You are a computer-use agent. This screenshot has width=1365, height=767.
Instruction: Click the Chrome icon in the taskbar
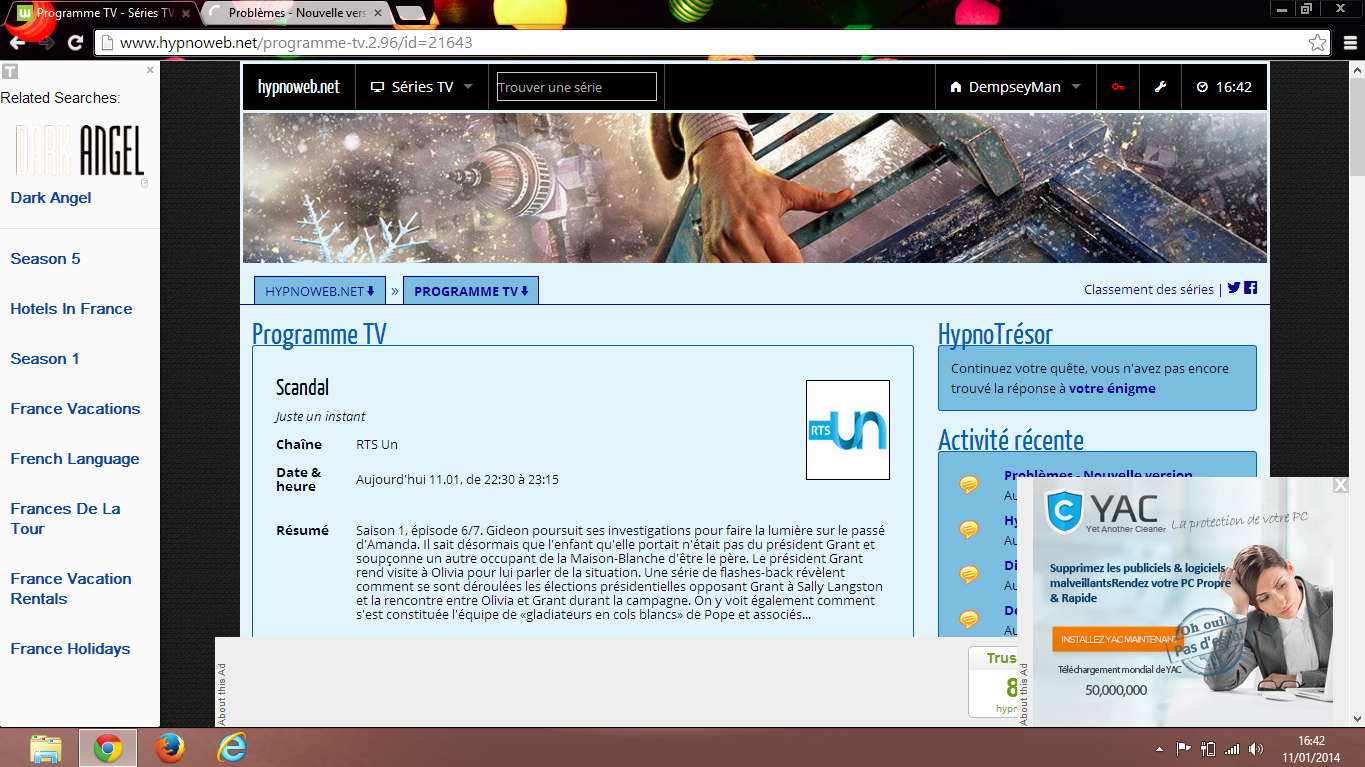(108, 748)
